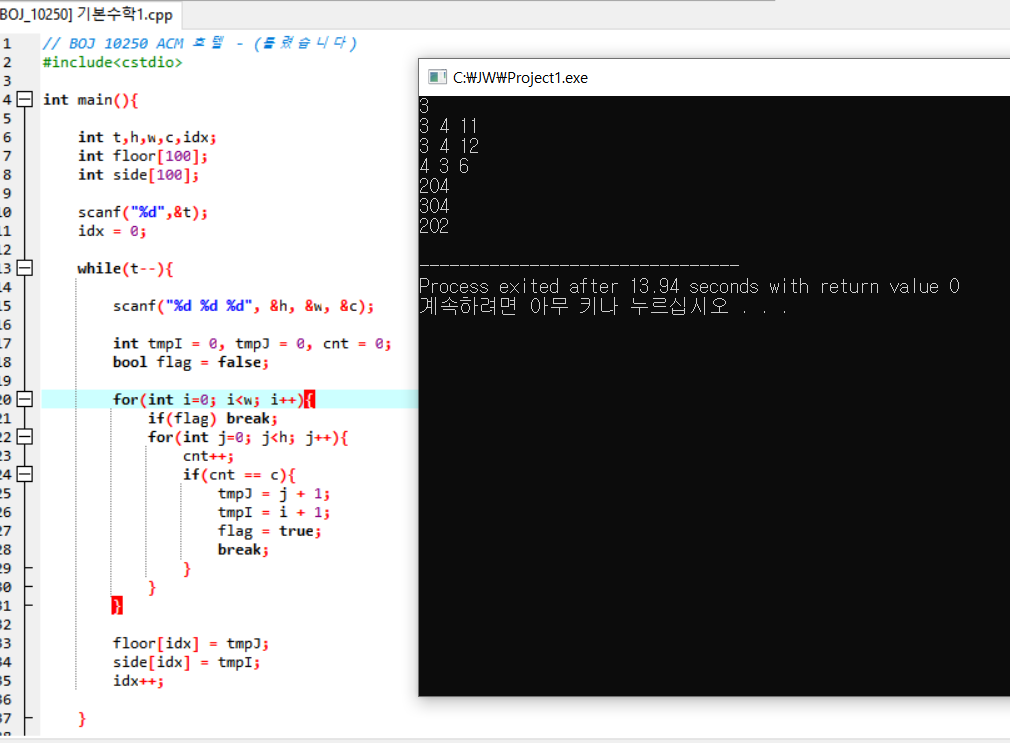Click the 'floor[idx] = tmpJ;' line
The image size is (1010, 743).
tap(191, 643)
